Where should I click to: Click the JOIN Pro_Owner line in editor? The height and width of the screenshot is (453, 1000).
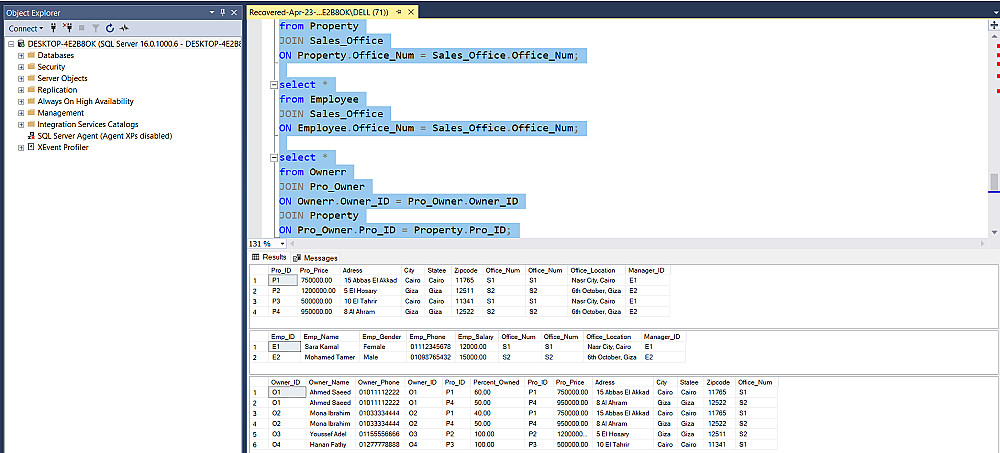(x=322, y=187)
